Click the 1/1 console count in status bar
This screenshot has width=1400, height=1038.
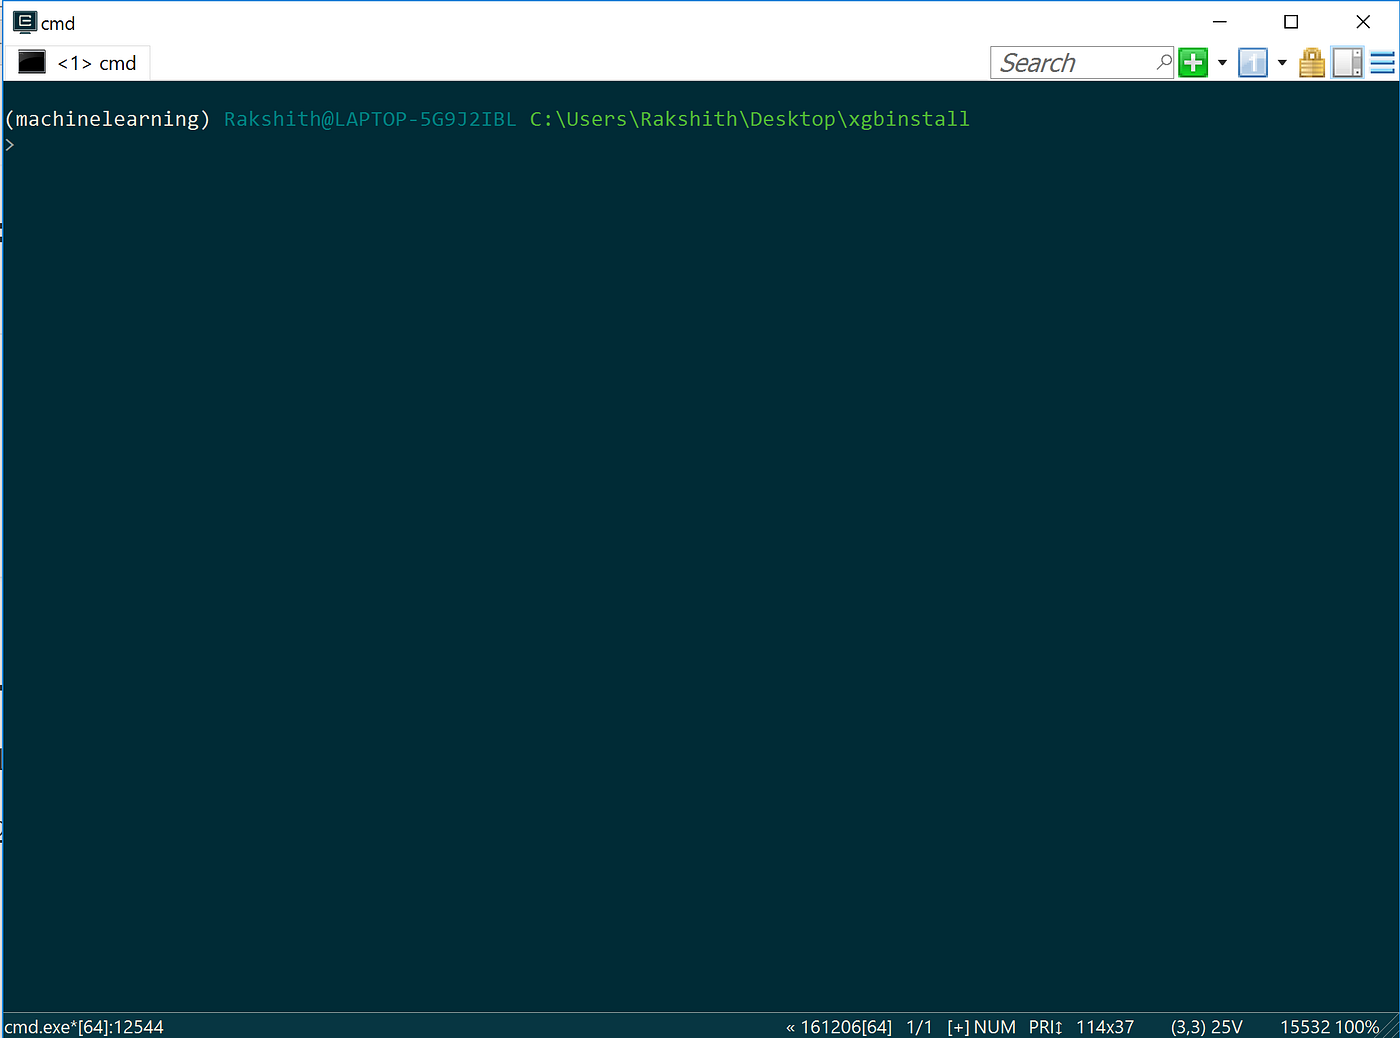(919, 1027)
